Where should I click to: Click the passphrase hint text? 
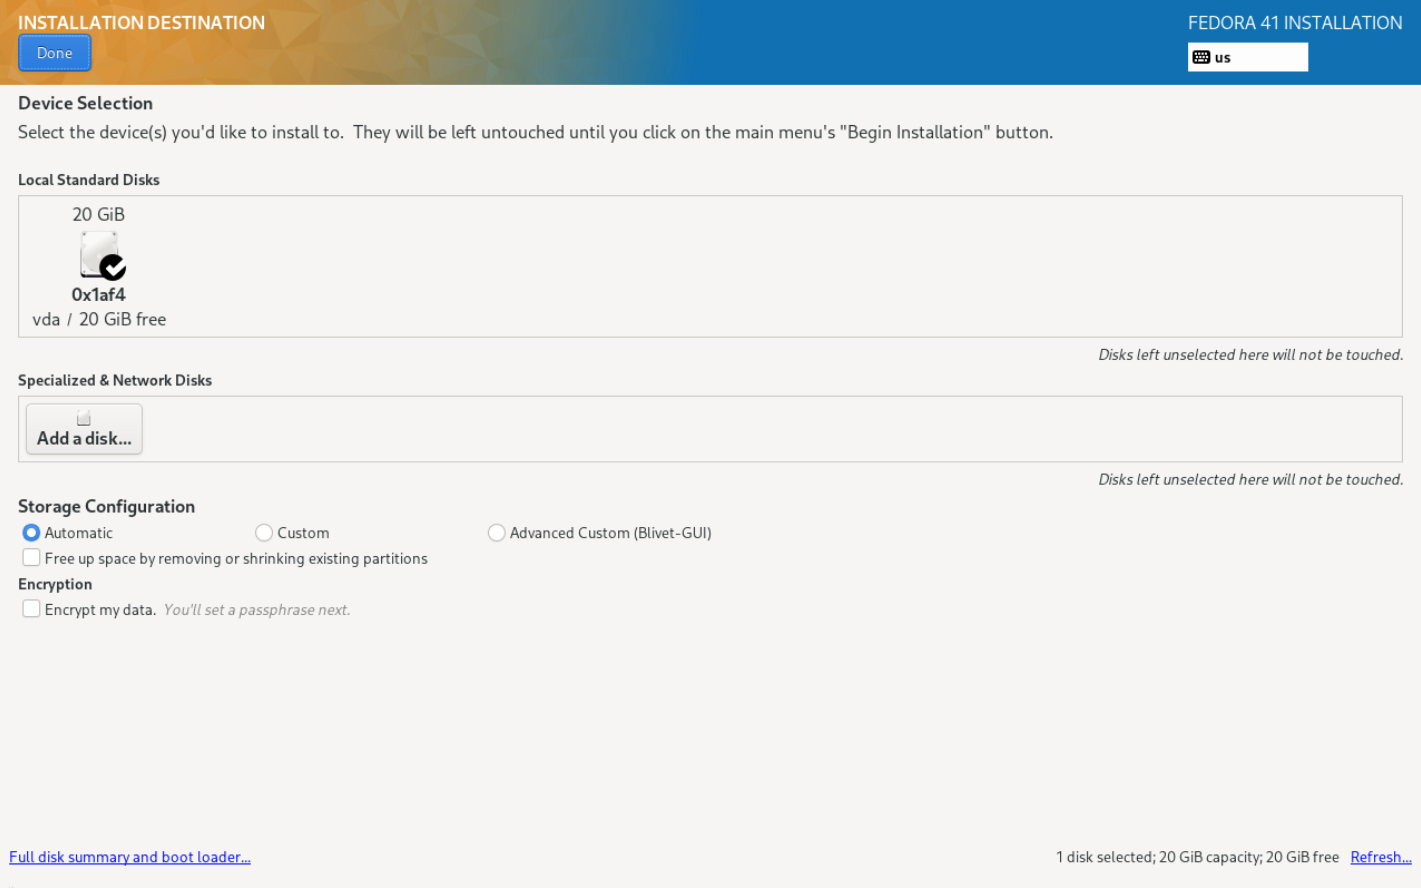(257, 610)
